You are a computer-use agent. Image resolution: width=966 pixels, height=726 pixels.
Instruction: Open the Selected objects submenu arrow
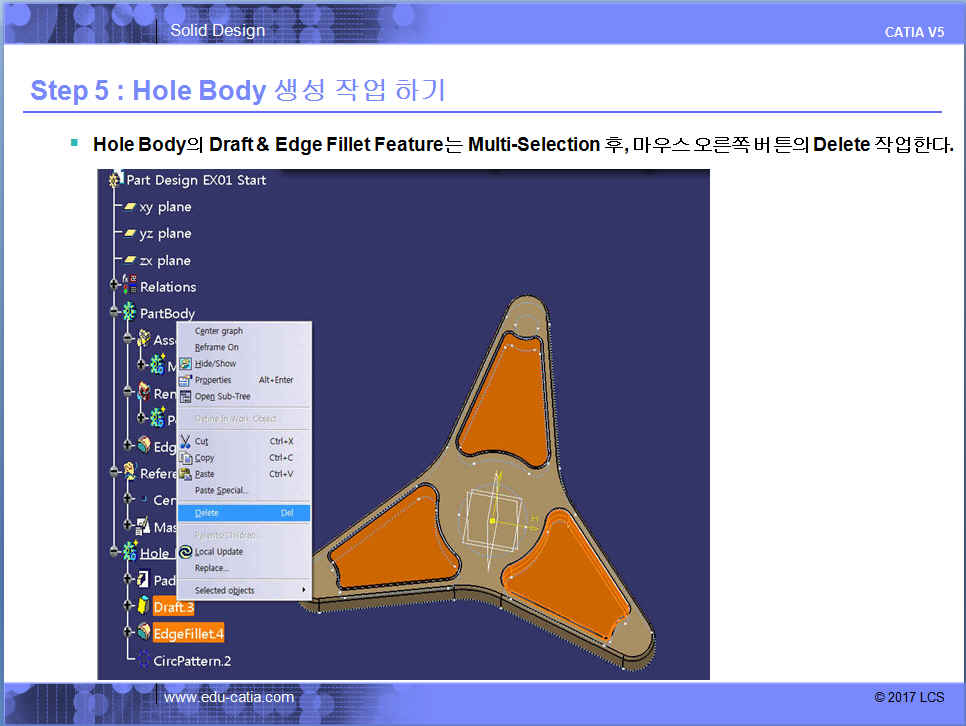(303, 591)
